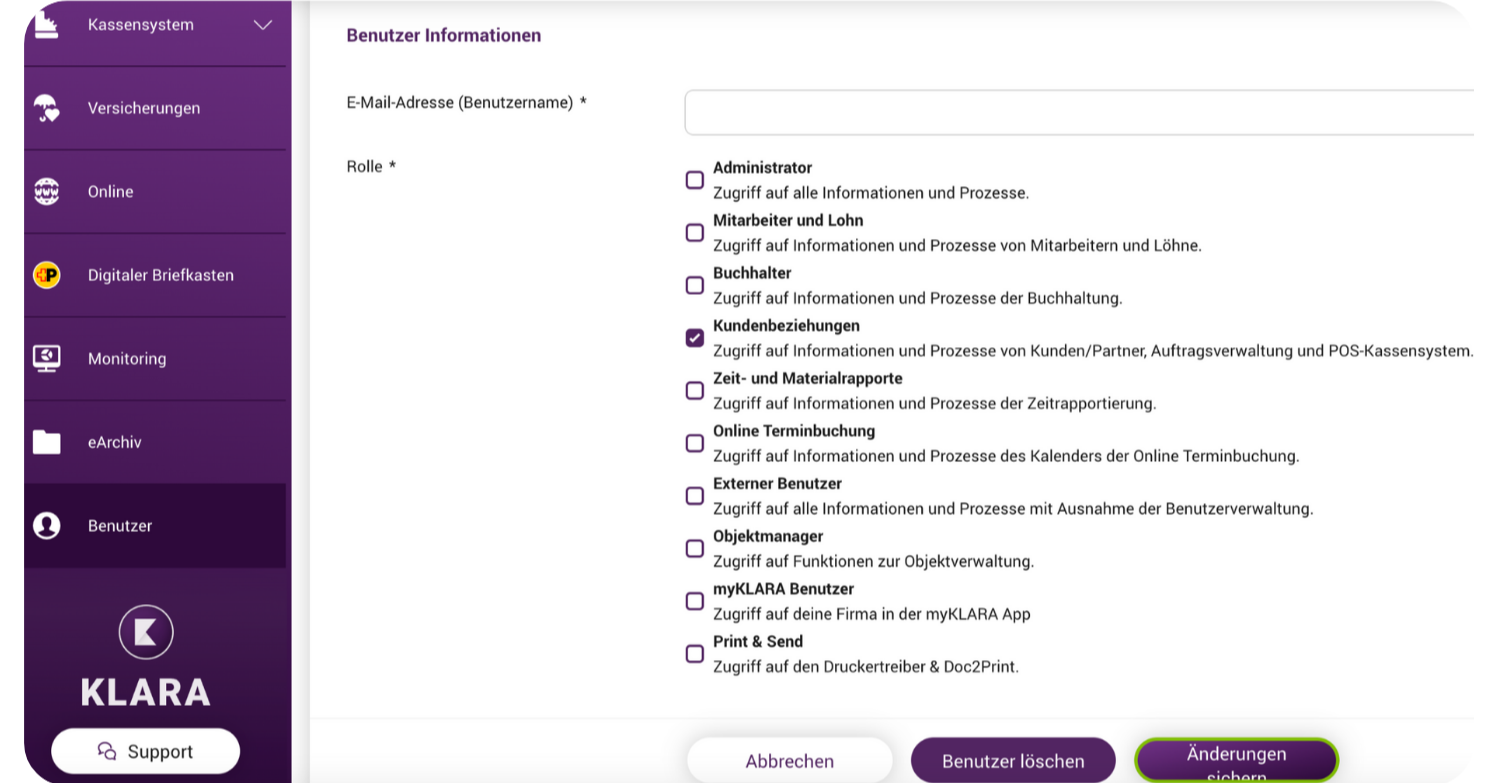The width and height of the screenshot is (1495, 783).
Task: Click the KLARA logo icon
Action: (146, 632)
